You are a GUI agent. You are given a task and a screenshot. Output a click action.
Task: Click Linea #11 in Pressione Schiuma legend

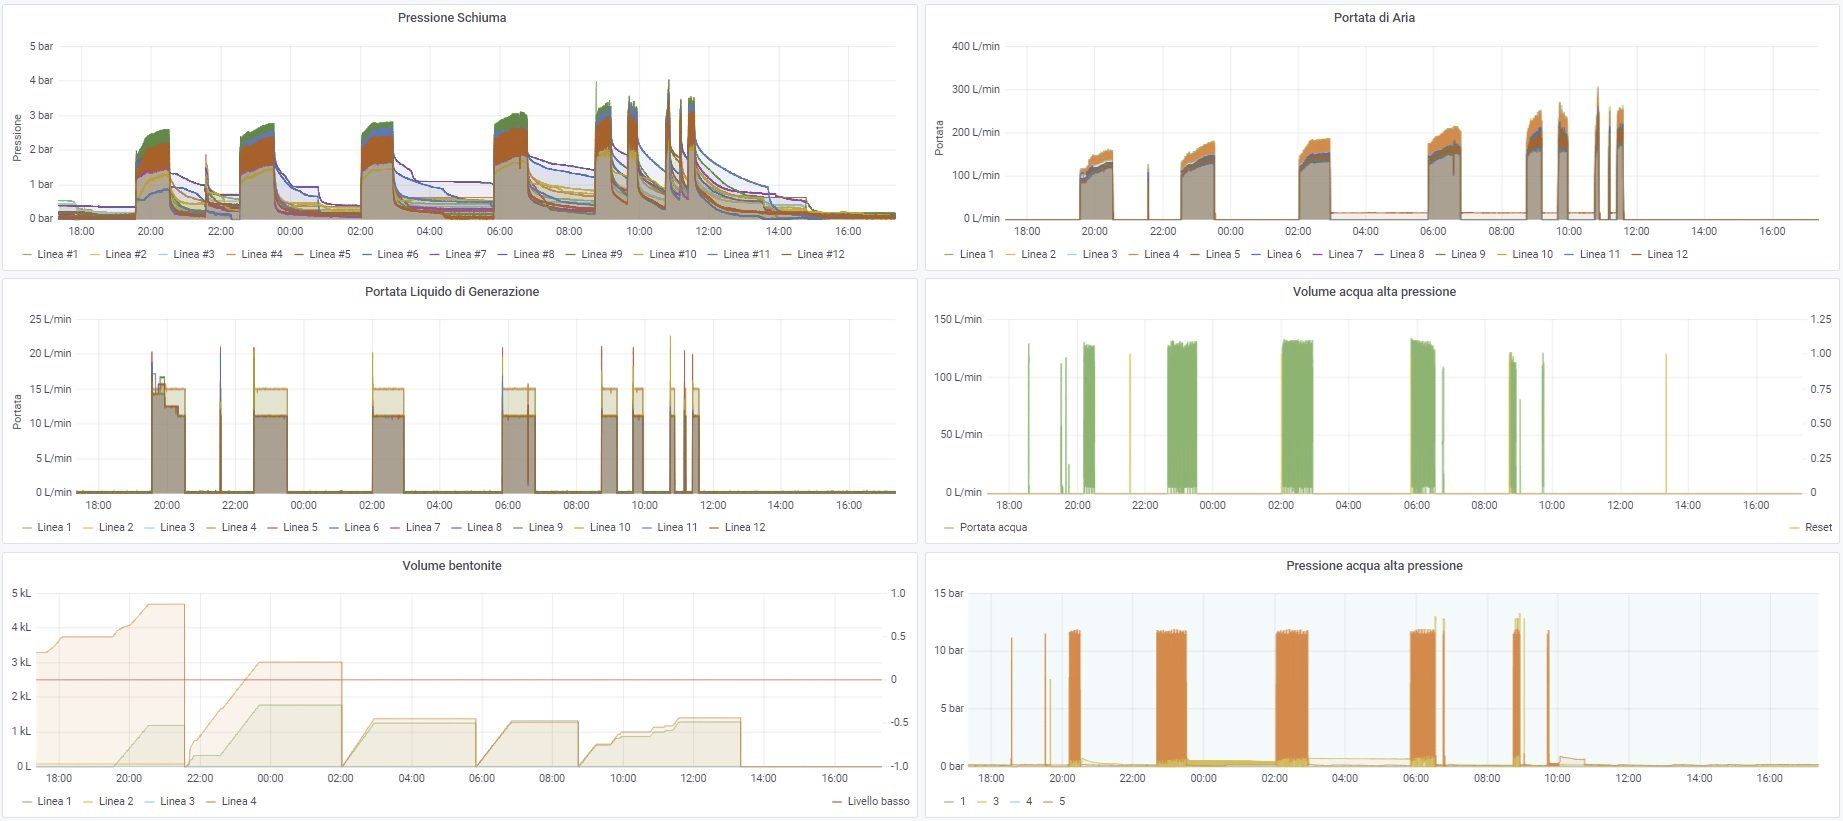pos(746,254)
